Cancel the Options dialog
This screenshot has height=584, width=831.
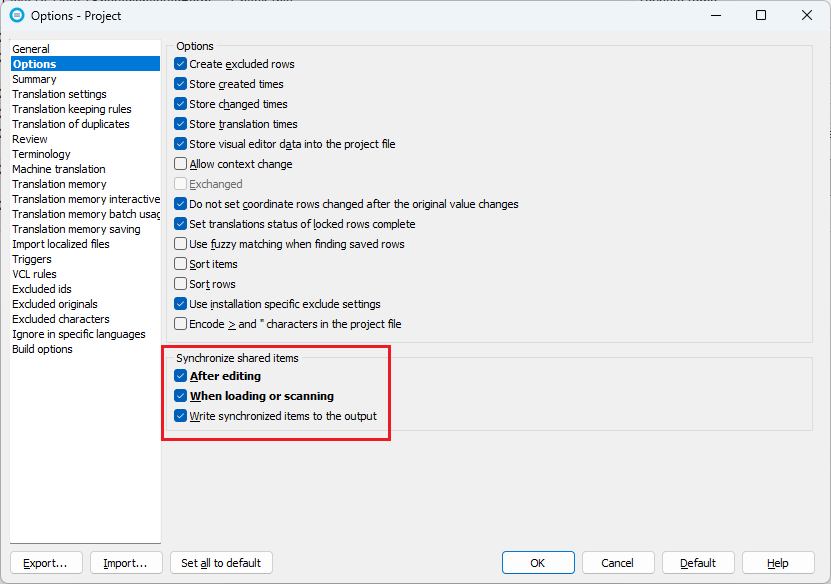tap(618, 563)
